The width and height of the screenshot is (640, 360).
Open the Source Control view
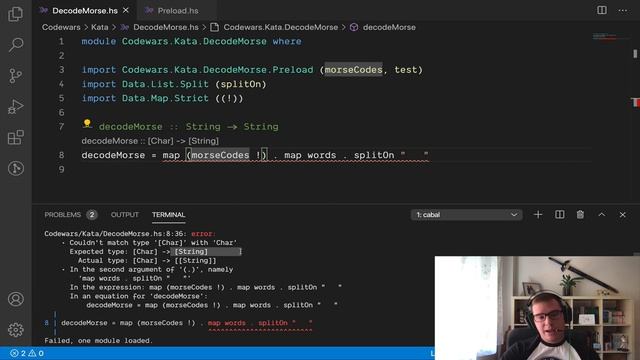[16, 76]
